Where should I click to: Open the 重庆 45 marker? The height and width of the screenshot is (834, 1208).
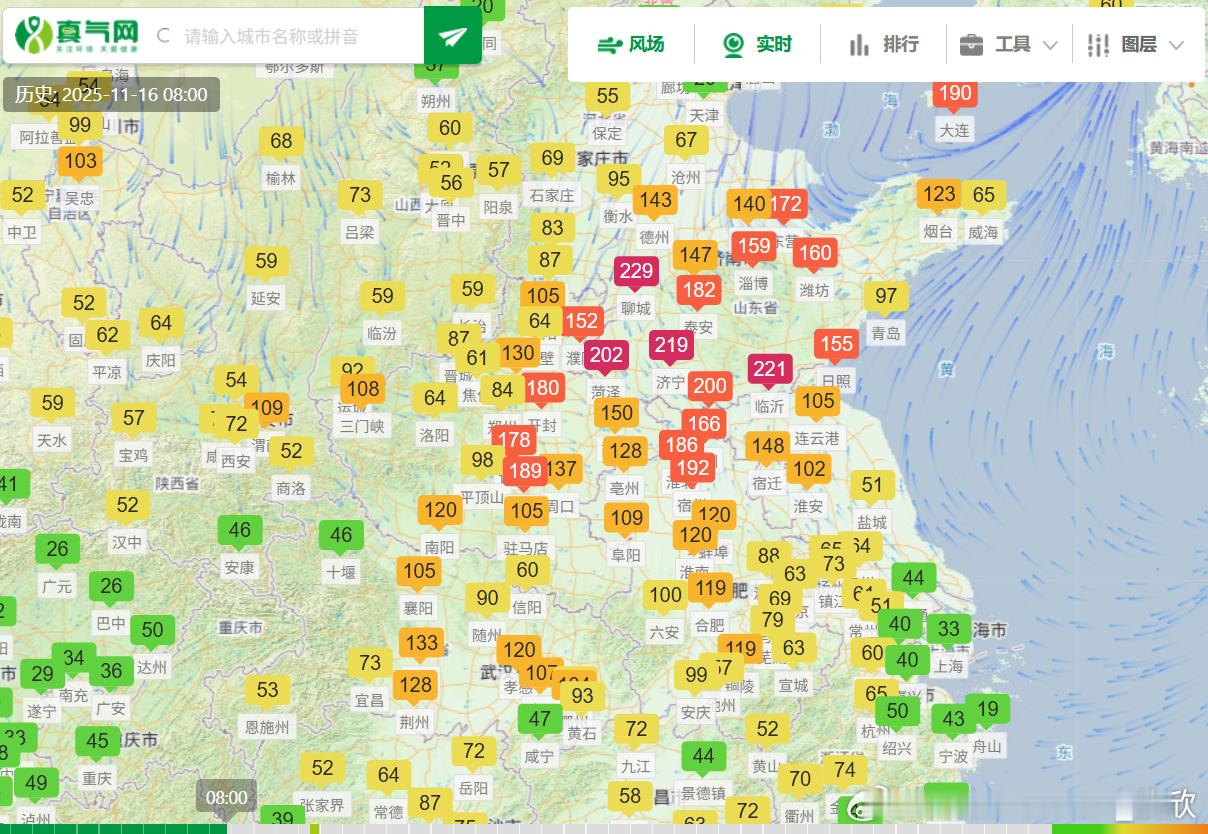(x=97, y=744)
